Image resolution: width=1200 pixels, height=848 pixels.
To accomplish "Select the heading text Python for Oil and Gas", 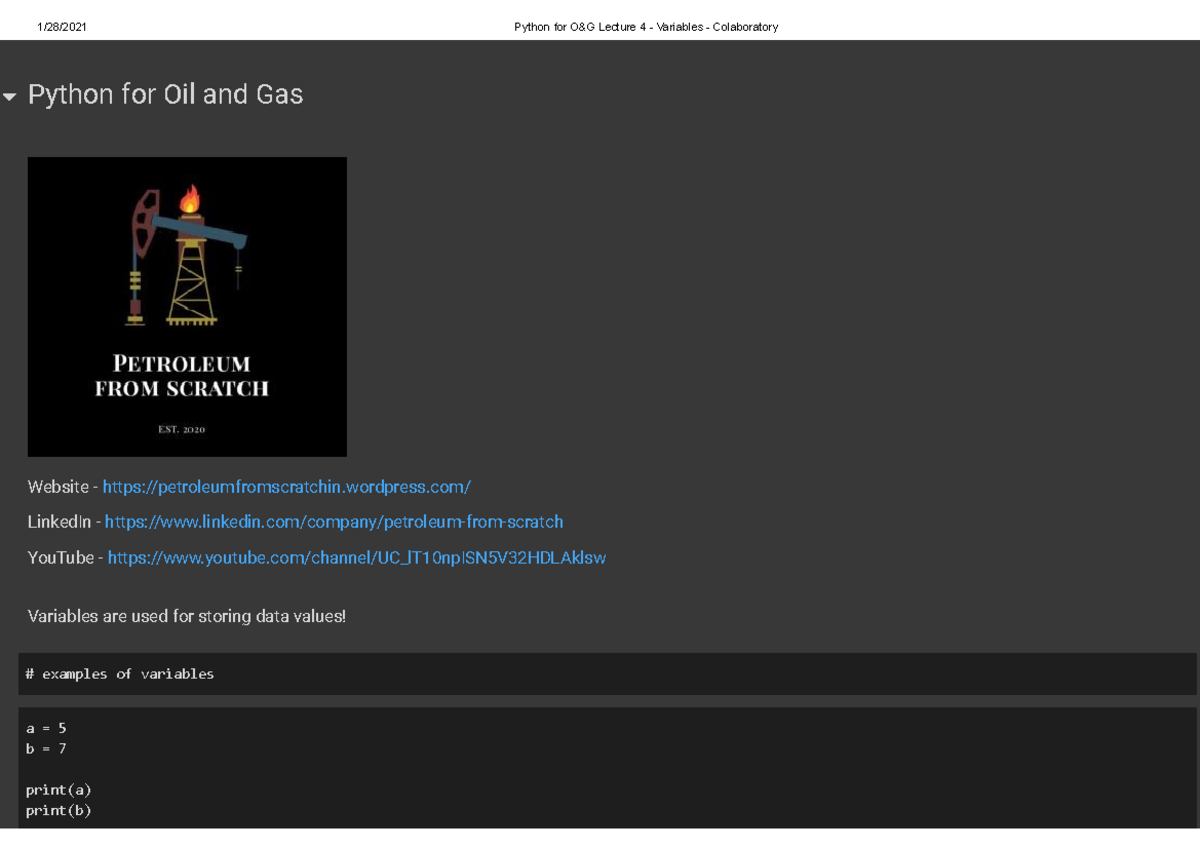I will point(165,94).
